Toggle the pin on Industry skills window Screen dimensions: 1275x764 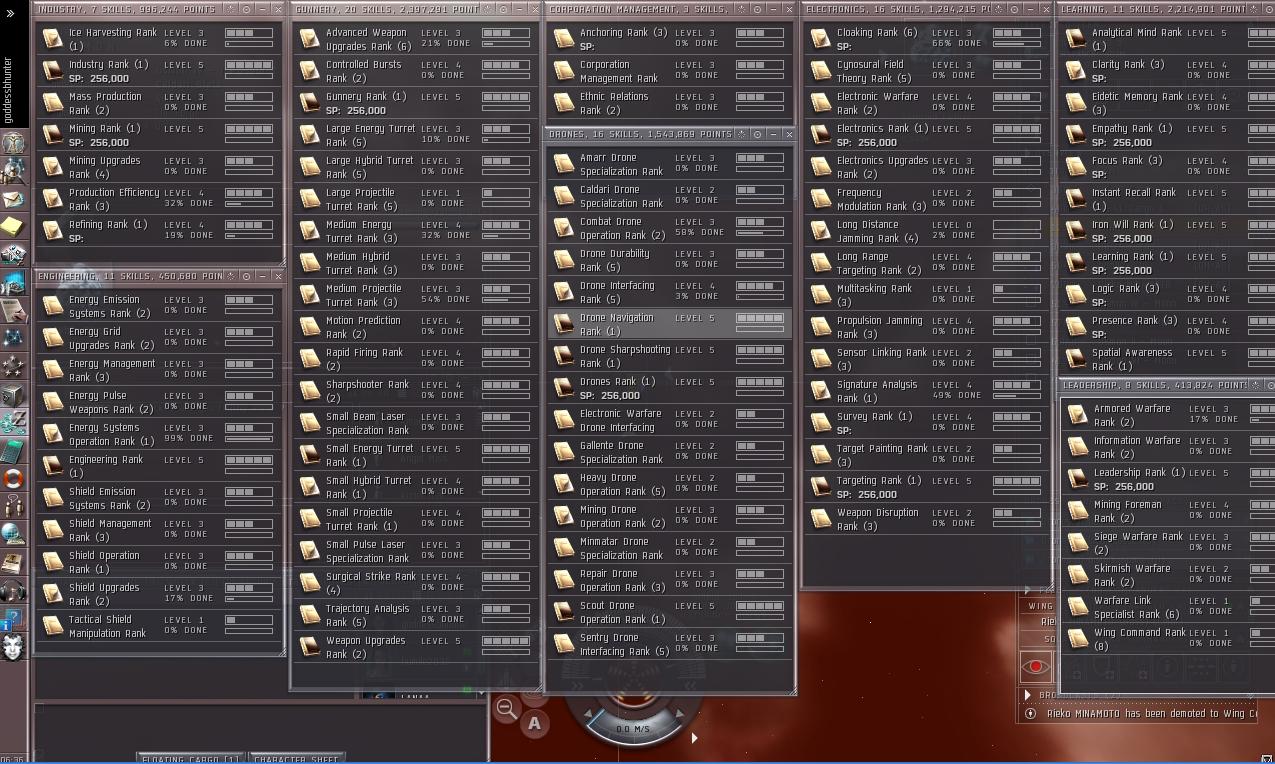pos(230,9)
